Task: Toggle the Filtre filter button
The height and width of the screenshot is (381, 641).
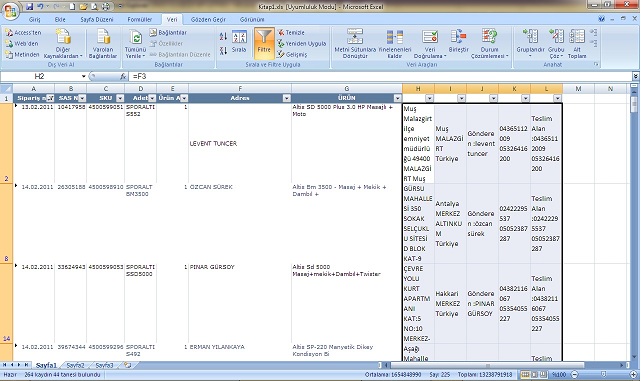Action: tap(264, 43)
